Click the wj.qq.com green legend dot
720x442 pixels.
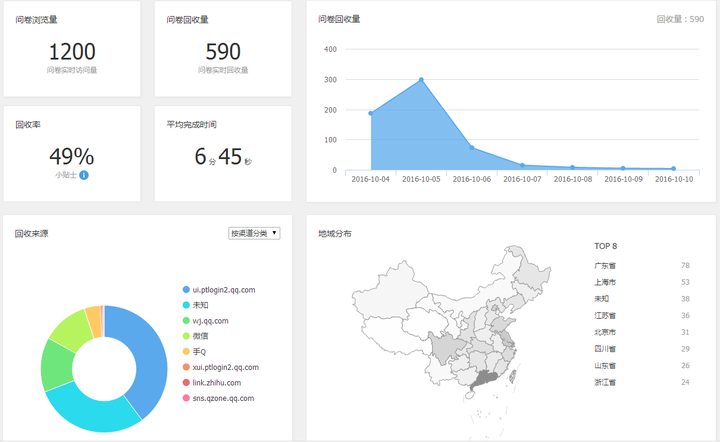[186, 320]
